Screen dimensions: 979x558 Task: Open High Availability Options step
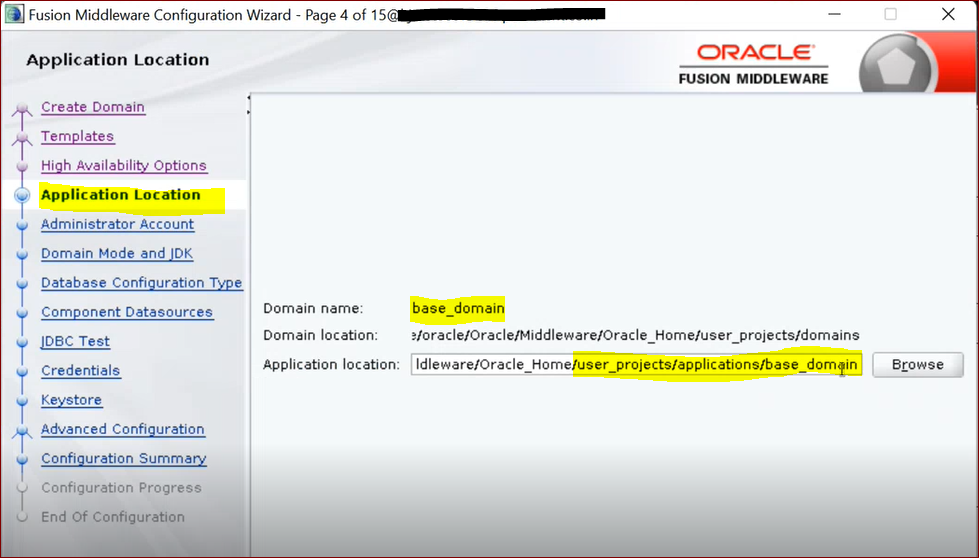124,165
